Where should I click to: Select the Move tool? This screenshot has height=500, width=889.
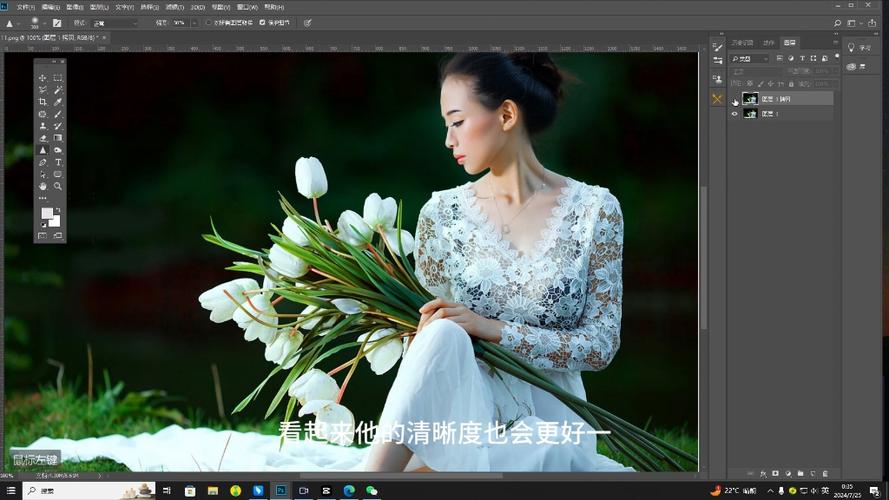coord(43,78)
